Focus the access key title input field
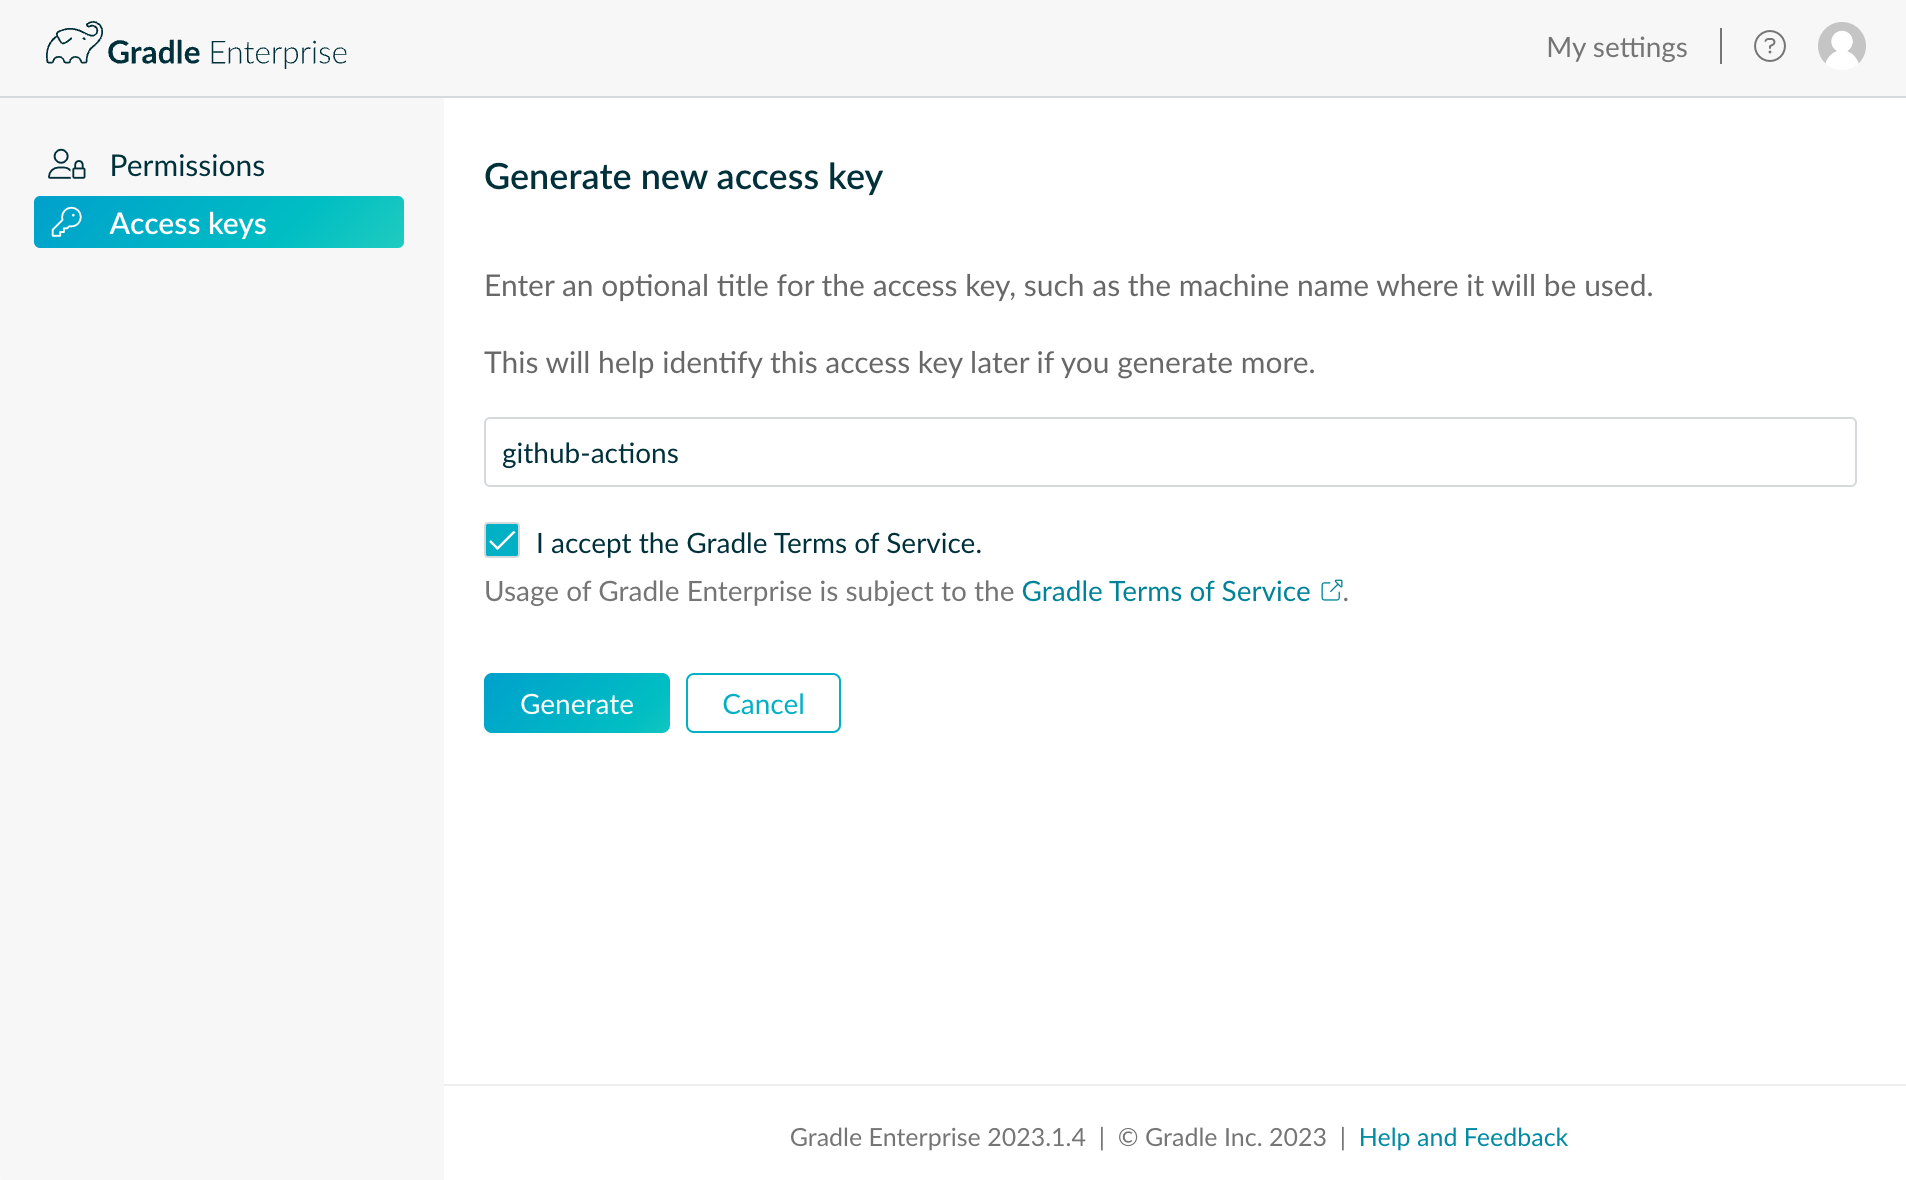This screenshot has width=1906, height=1180. [x=1170, y=452]
